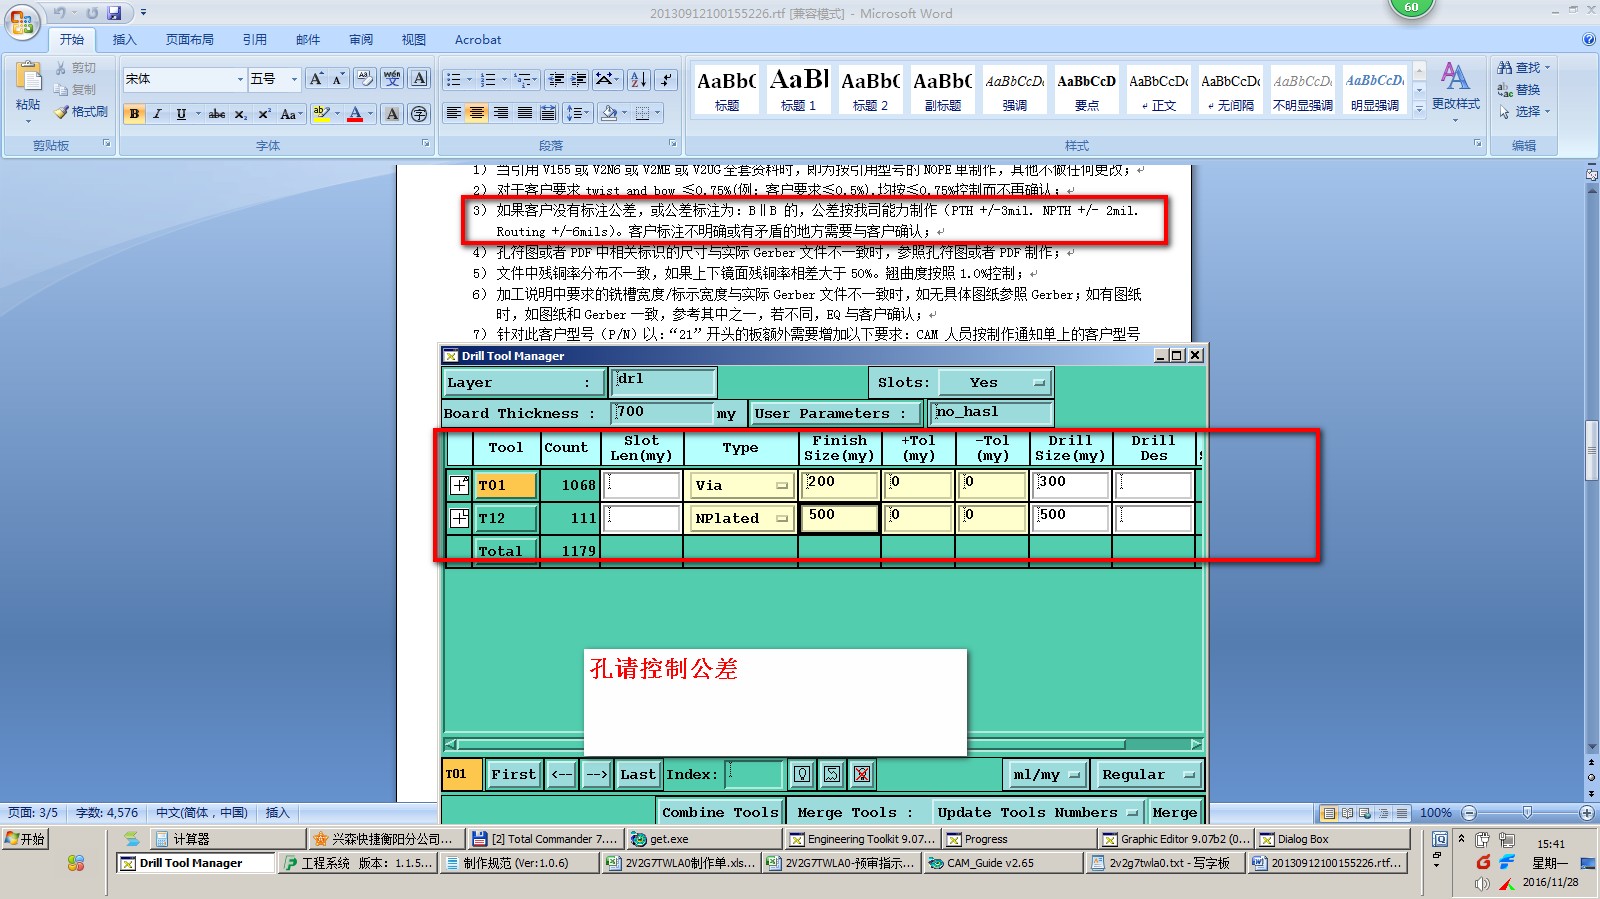Click the bulb icon next to Index field
Image resolution: width=1600 pixels, height=899 pixels.
[x=802, y=774]
